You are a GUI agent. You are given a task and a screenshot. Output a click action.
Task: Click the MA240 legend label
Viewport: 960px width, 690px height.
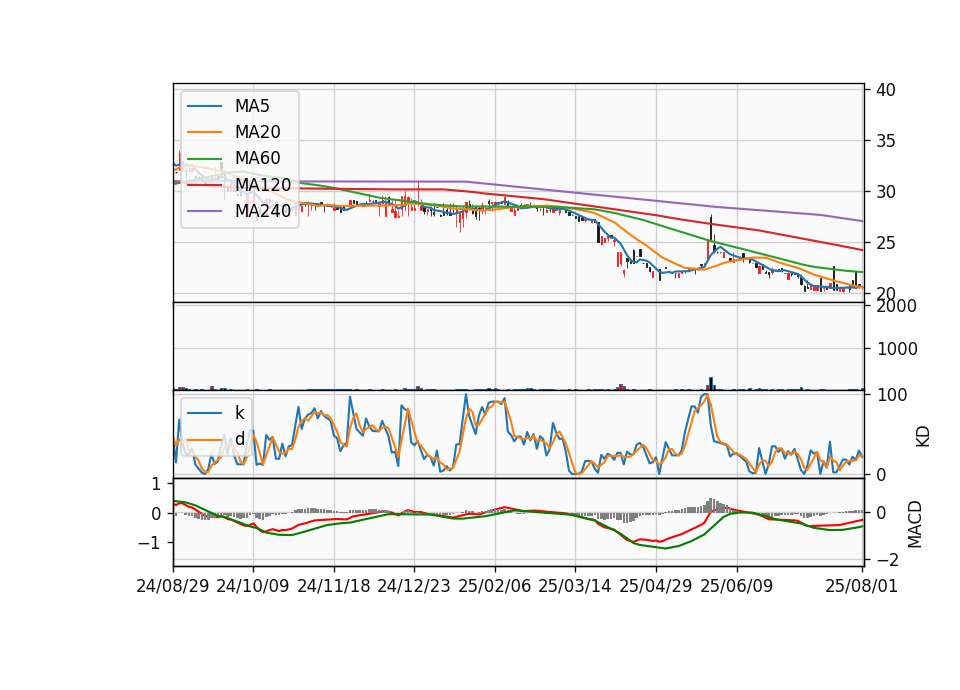click(263, 211)
